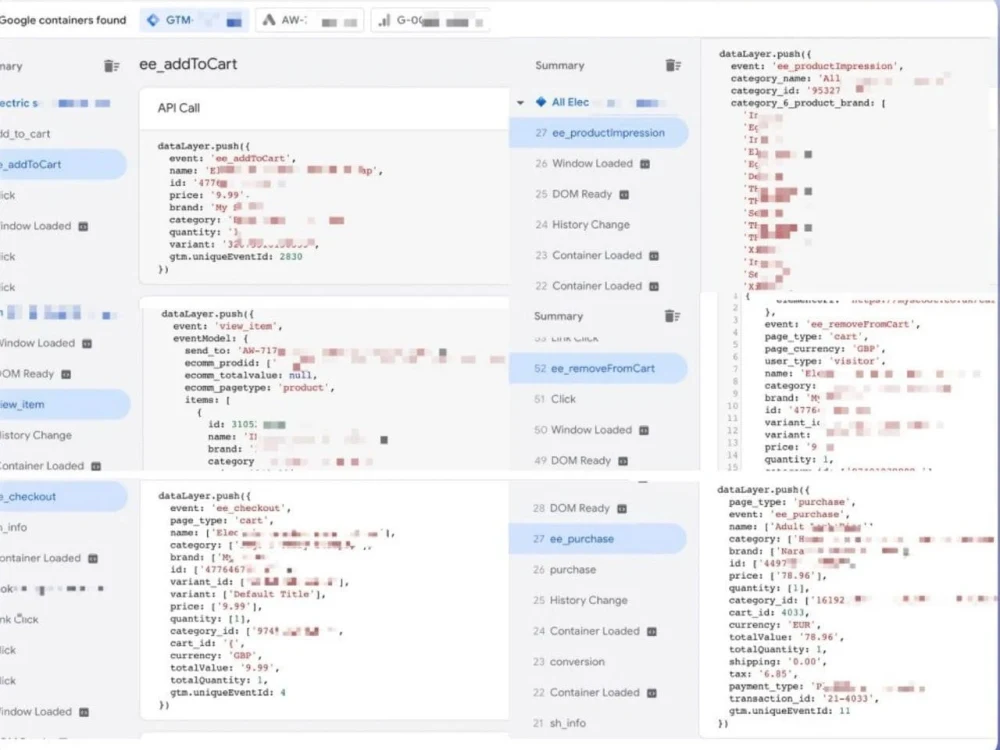Select the 27 ee_productImpression event

599,133
